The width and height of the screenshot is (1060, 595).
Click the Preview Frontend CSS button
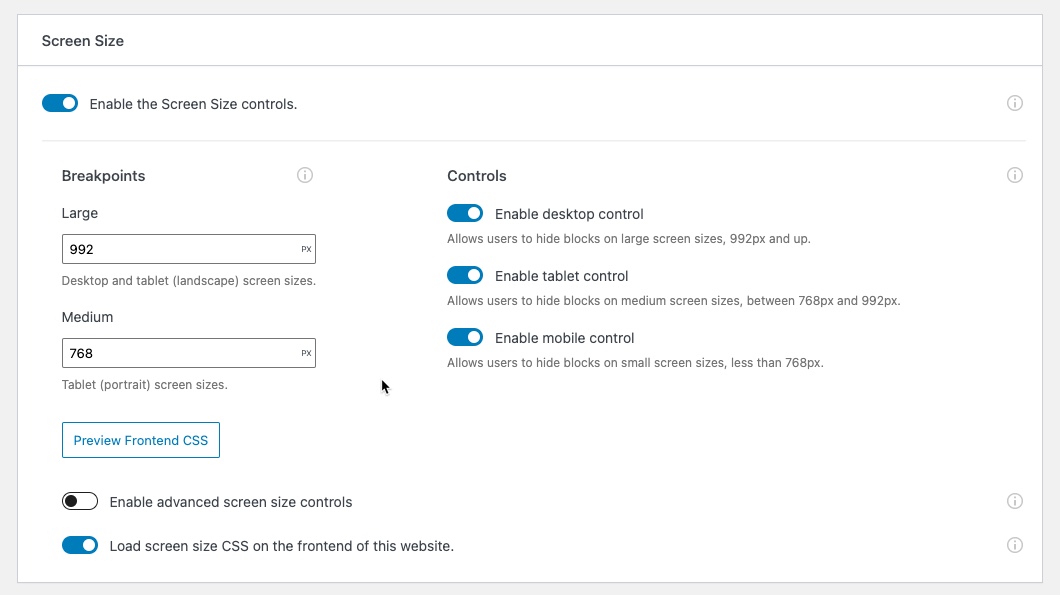click(141, 440)
